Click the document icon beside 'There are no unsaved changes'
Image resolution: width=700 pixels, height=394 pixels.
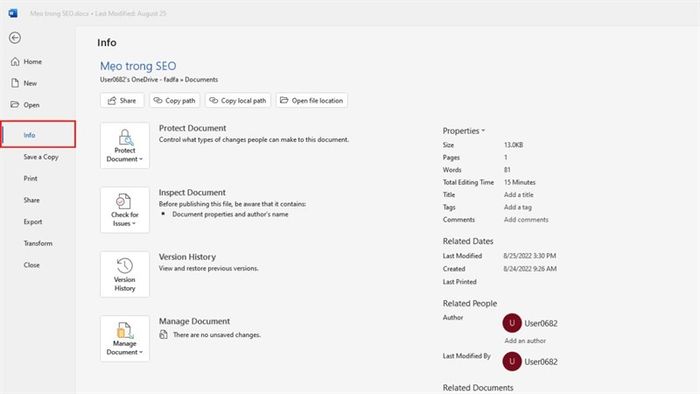(x=163, y=334)
